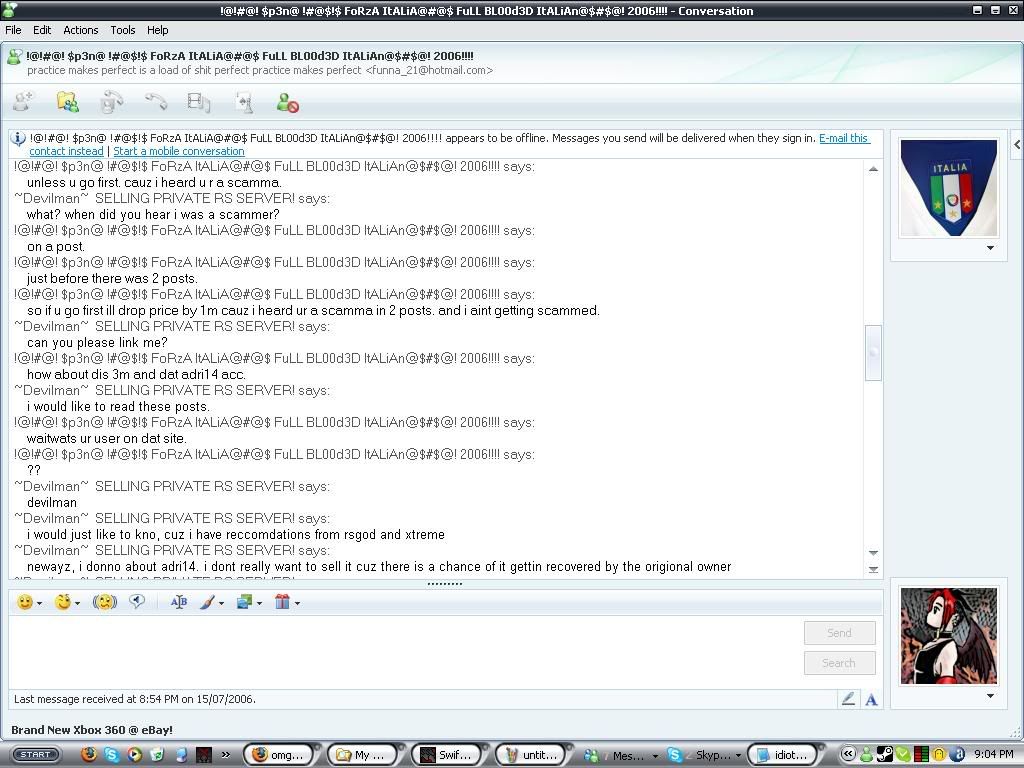
Task: Open the Actions menu
Action: coord(81,30)
